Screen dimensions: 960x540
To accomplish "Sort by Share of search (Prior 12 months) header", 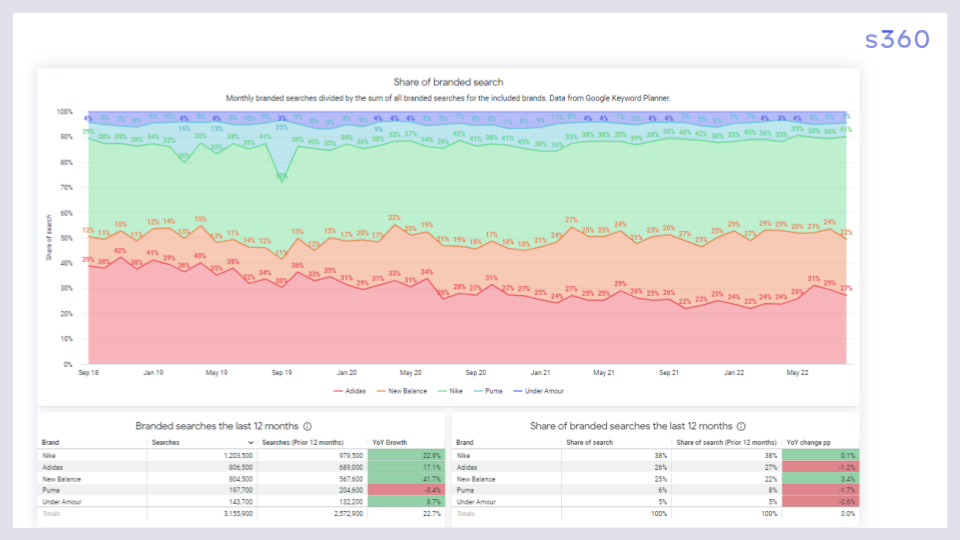I will tap(726, 443).
